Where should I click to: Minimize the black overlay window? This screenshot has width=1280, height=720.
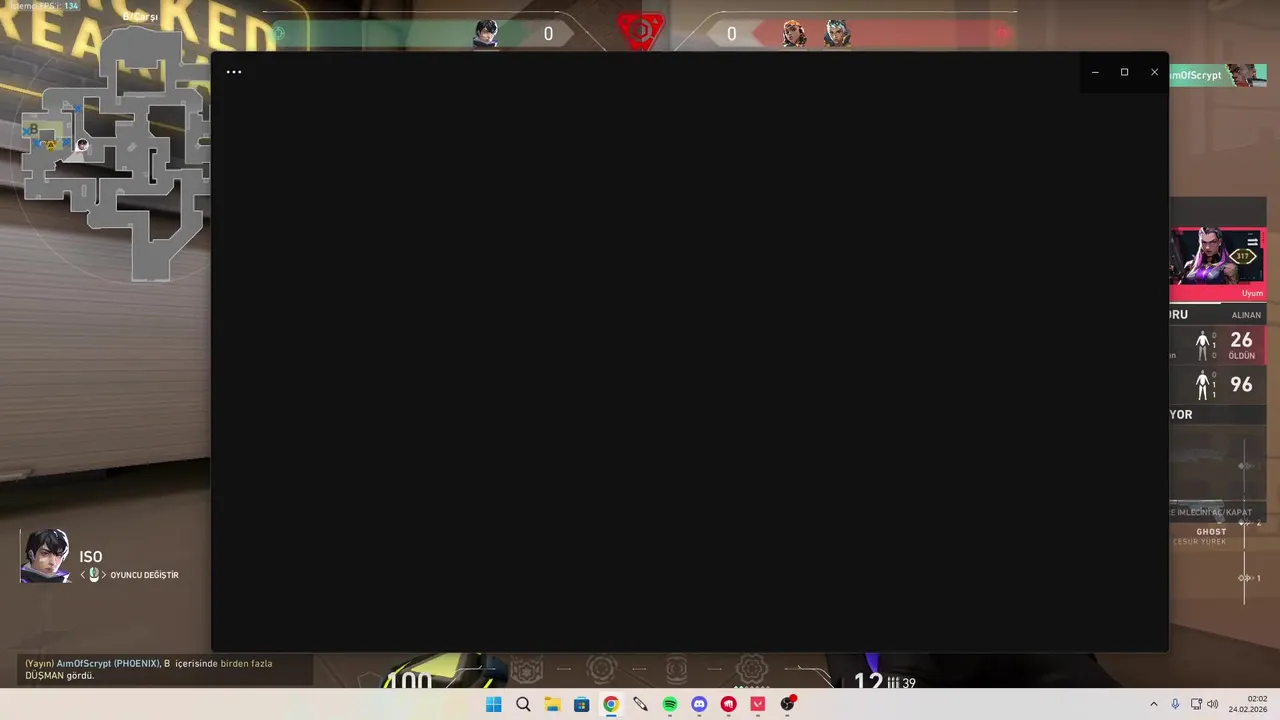(1095, 72)
